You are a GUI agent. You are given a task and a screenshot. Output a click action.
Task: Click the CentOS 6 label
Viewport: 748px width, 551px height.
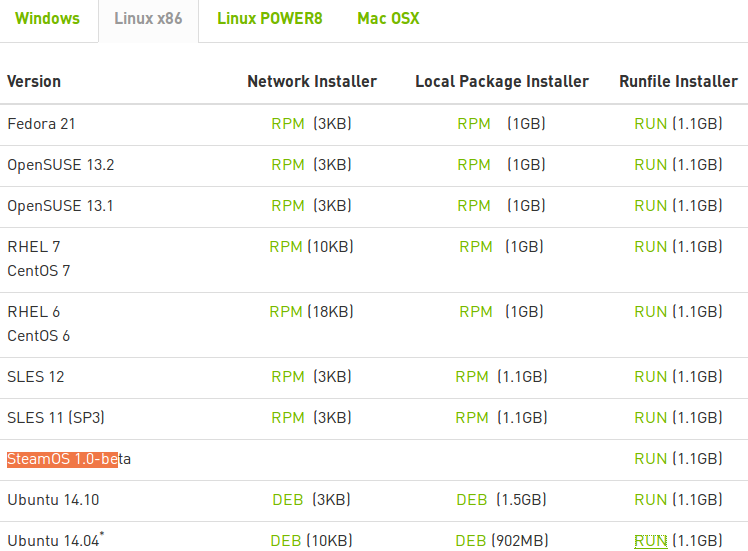[39, 336]
